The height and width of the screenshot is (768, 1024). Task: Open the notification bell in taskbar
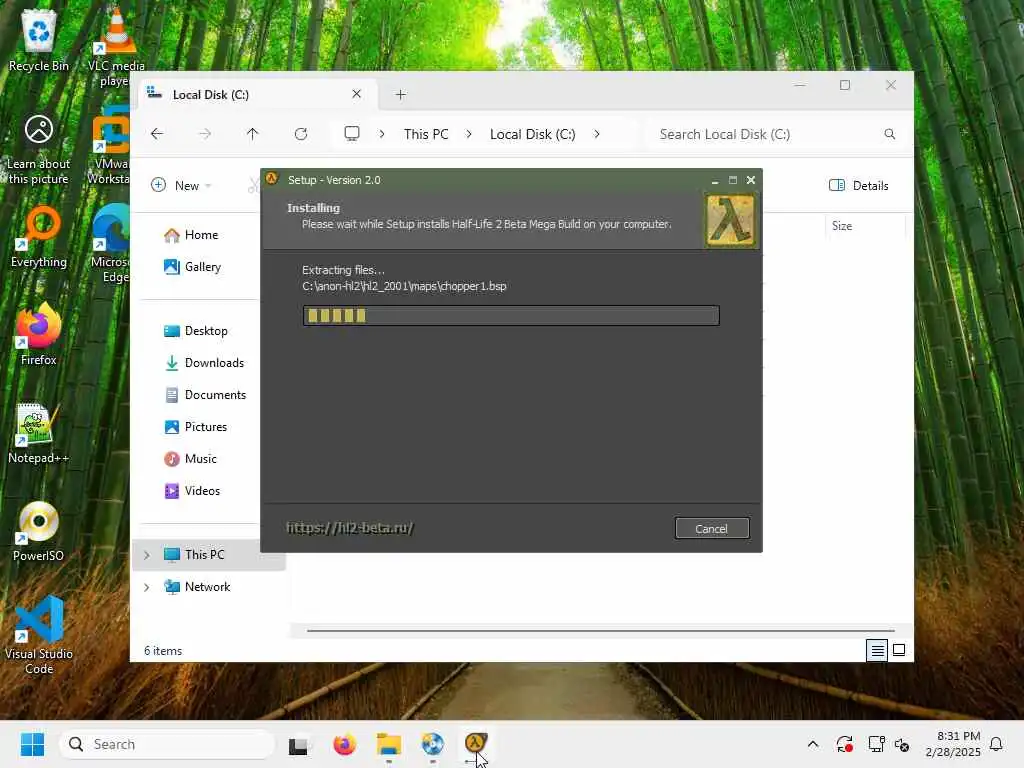pyautogui.click(x=997, y=744)
